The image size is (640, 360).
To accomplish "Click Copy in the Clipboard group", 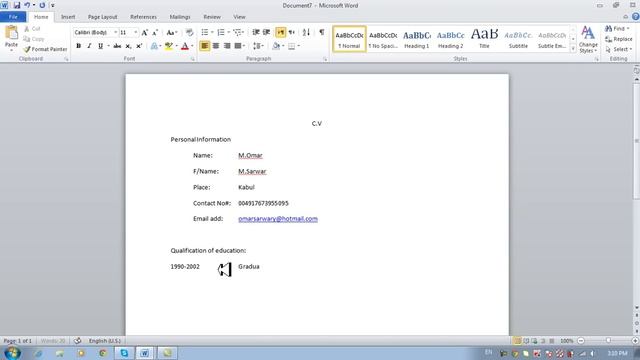I will pos(33,39).
